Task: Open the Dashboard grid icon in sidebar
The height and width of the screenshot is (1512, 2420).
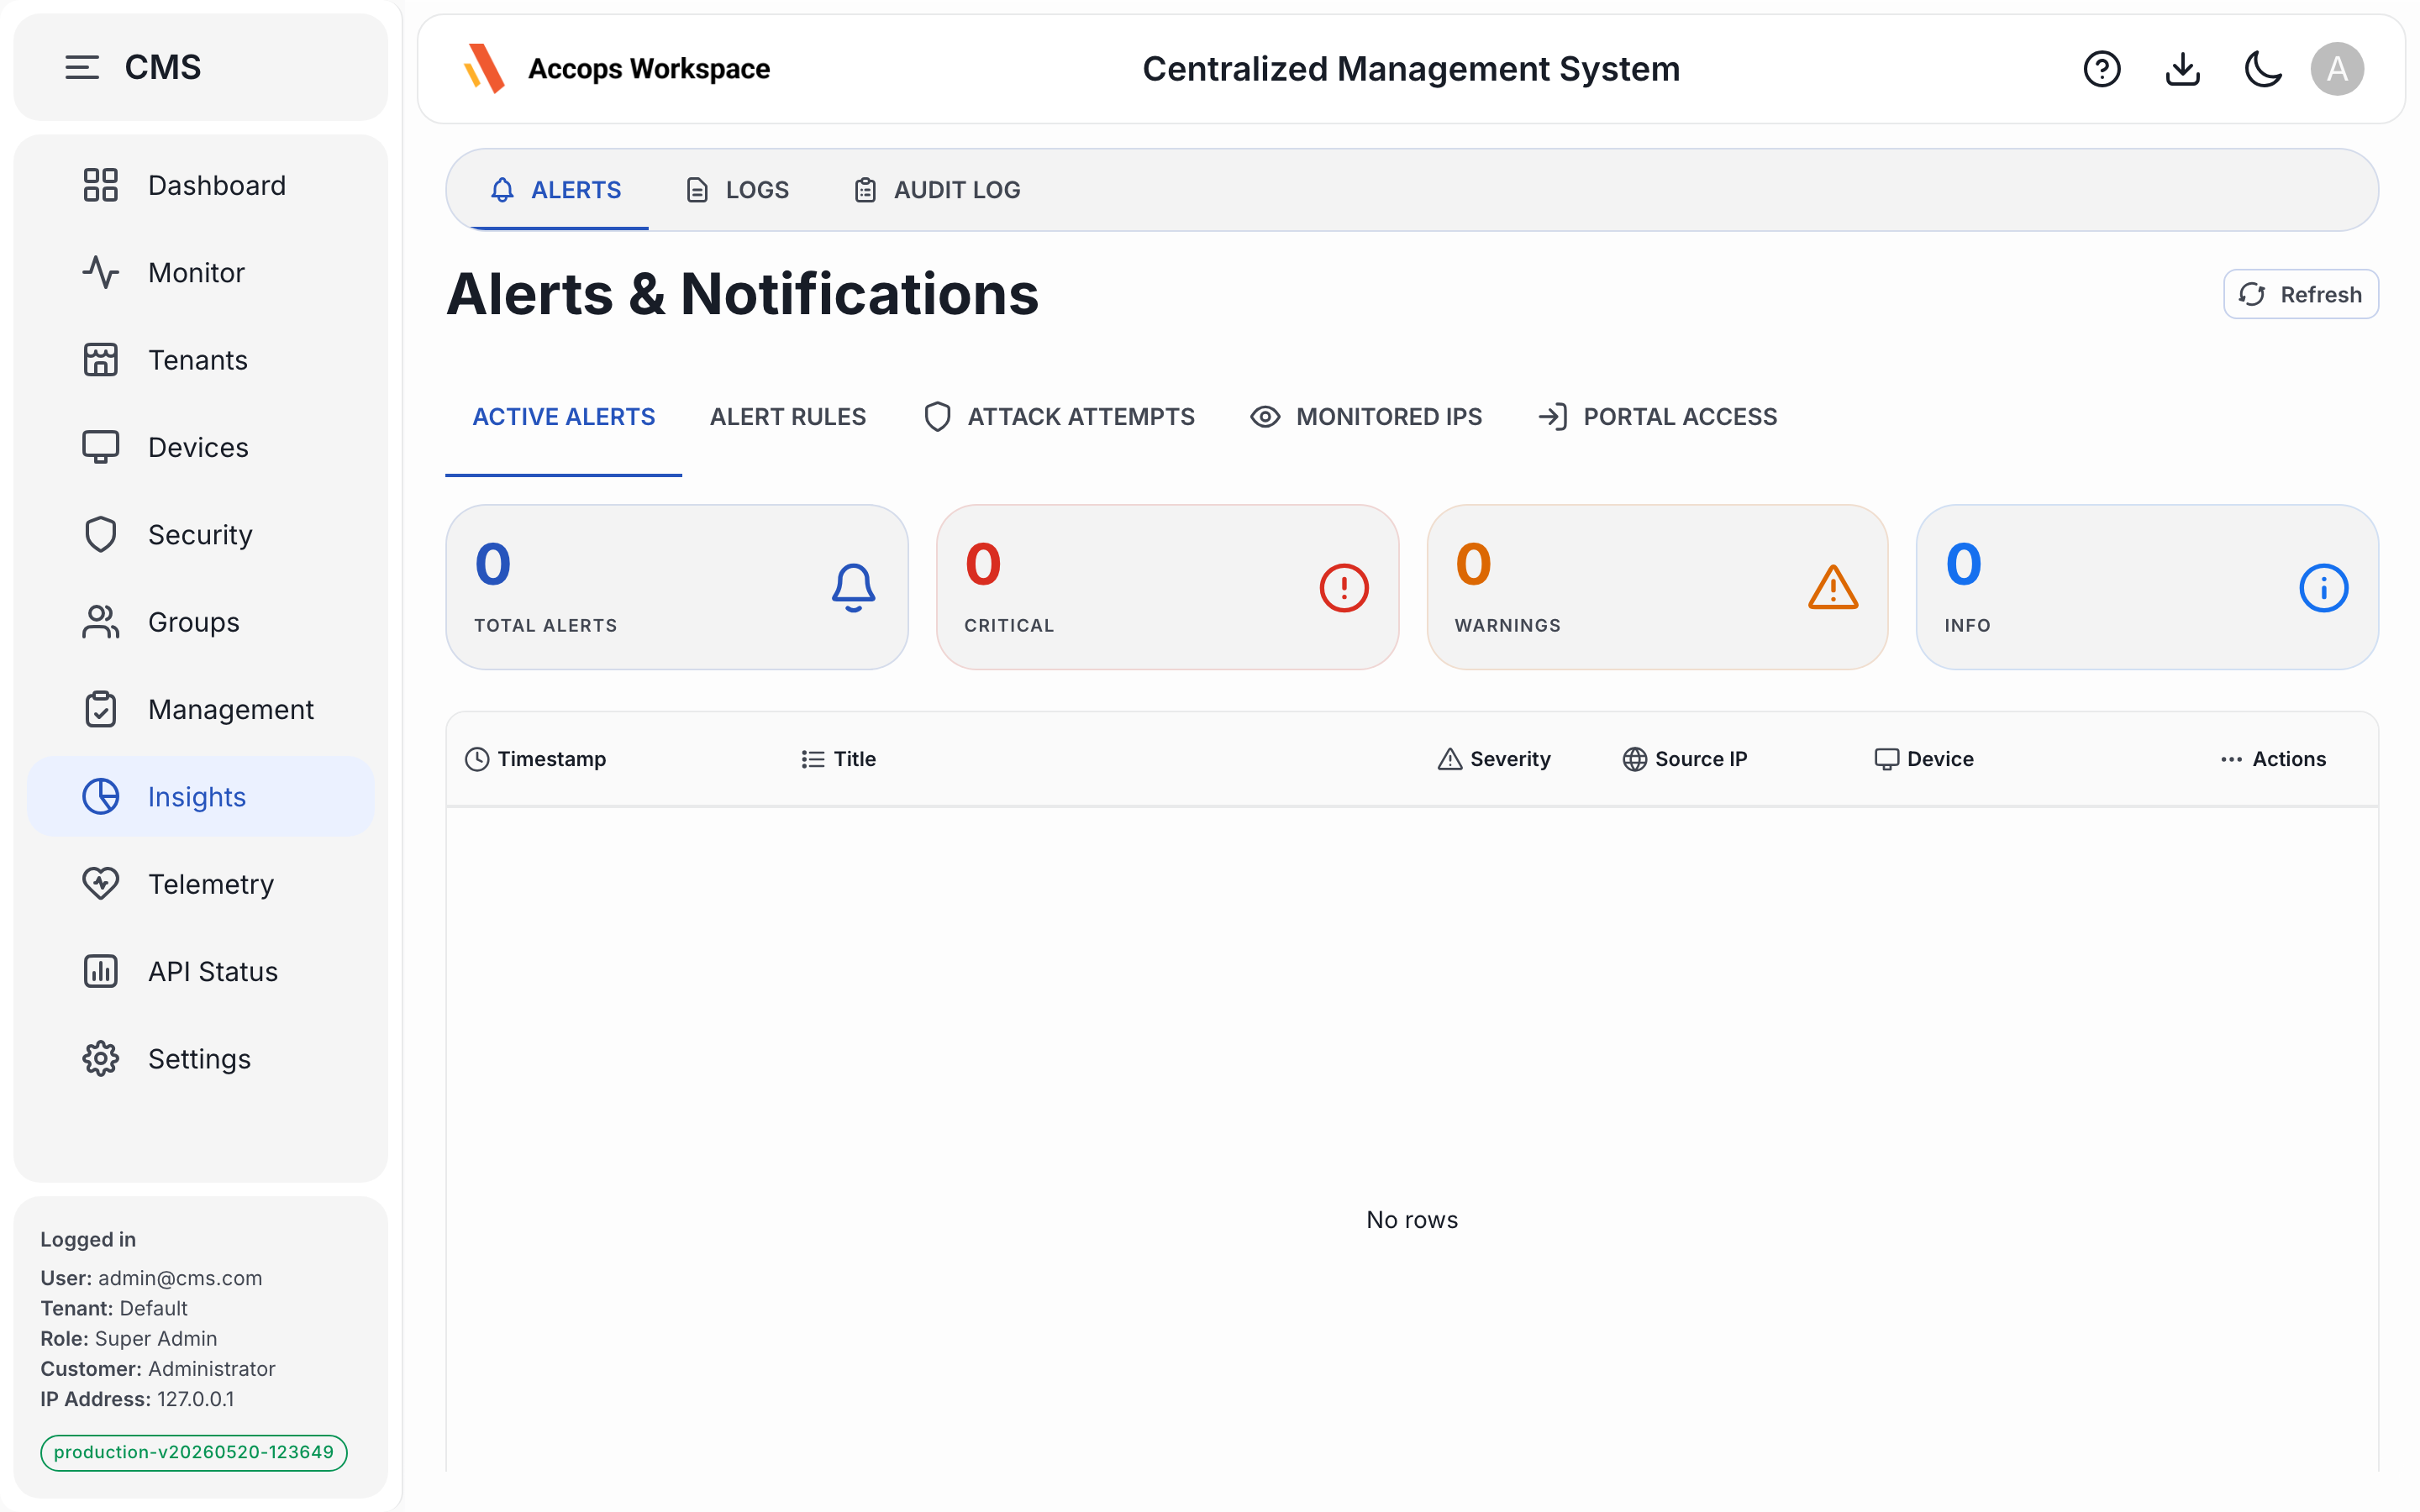Action: (x=100, y=185)
